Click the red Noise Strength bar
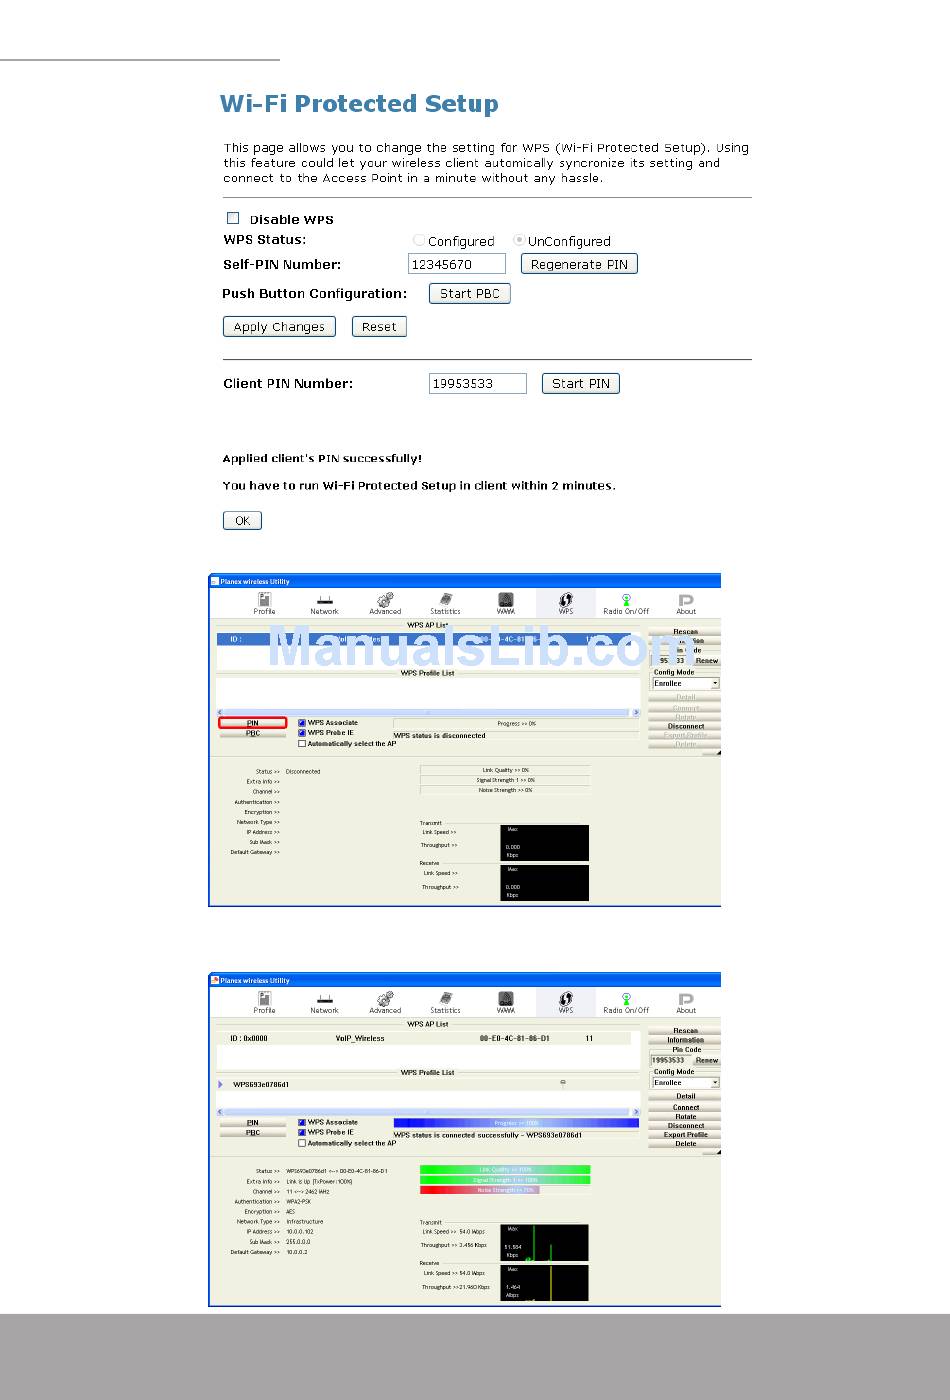Screen dimensions: 950x1400 coord(480,1190)
